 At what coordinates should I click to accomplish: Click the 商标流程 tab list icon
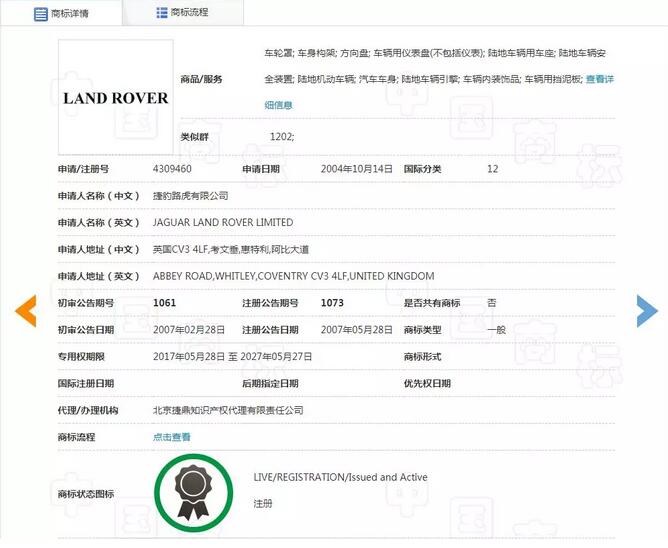(x=162, y=12)
